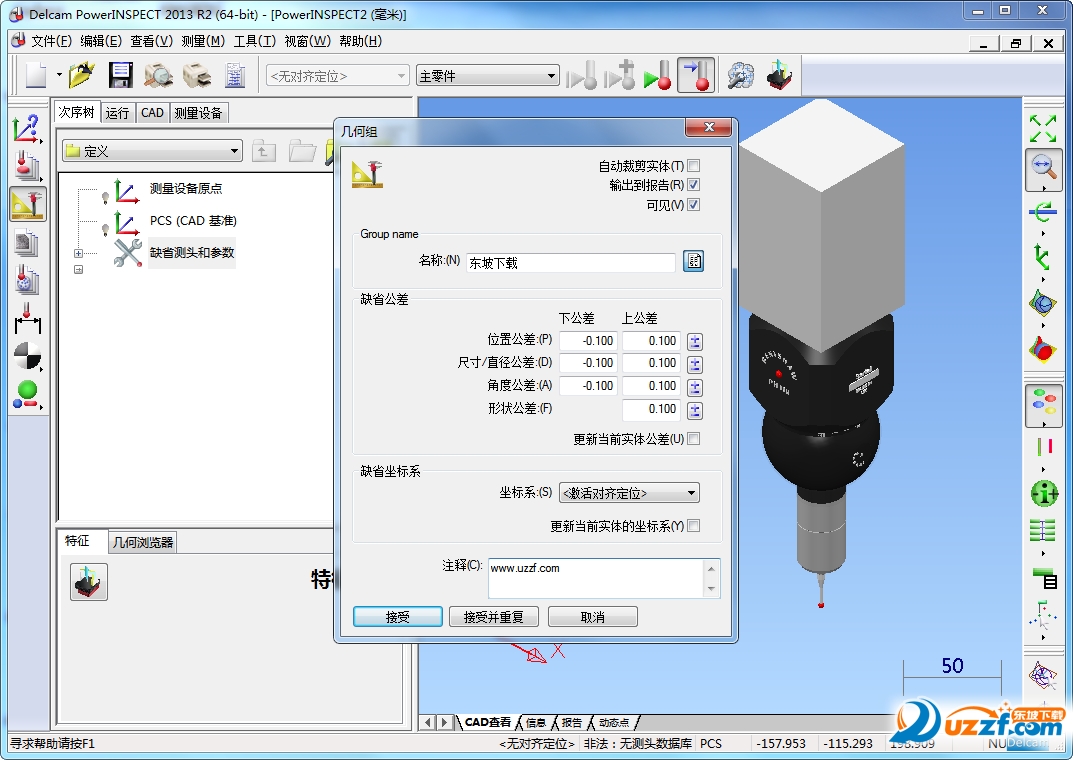
Task: Click the position lower tolerance field
Action: click(588, 341)
